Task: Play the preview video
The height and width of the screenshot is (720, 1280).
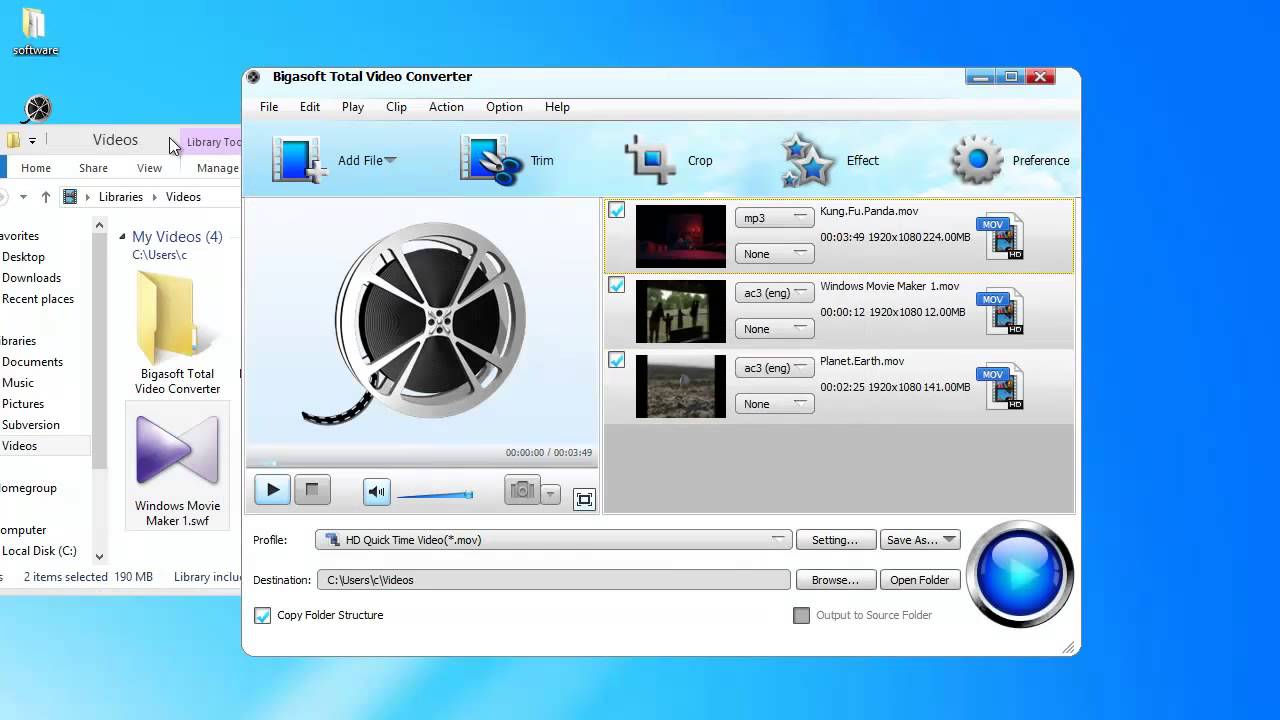Action: tap(272, 490)
